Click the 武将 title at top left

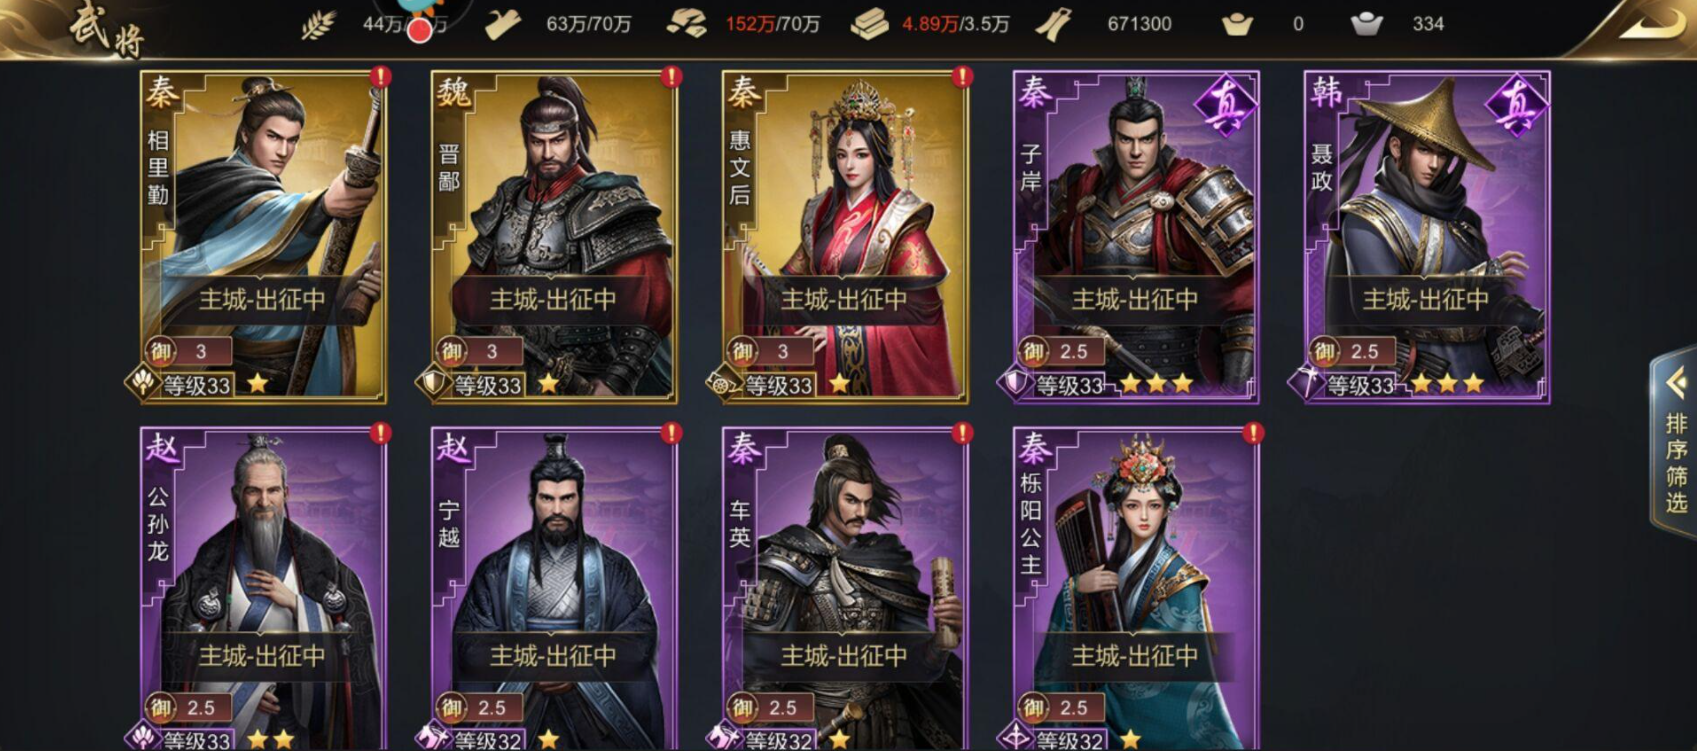107,28
